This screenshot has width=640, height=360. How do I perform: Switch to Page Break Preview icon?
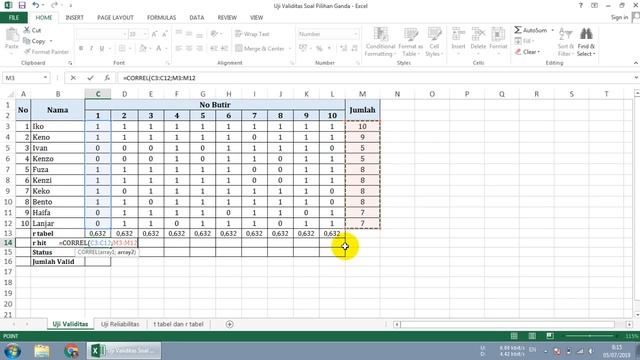click(550, 336)
